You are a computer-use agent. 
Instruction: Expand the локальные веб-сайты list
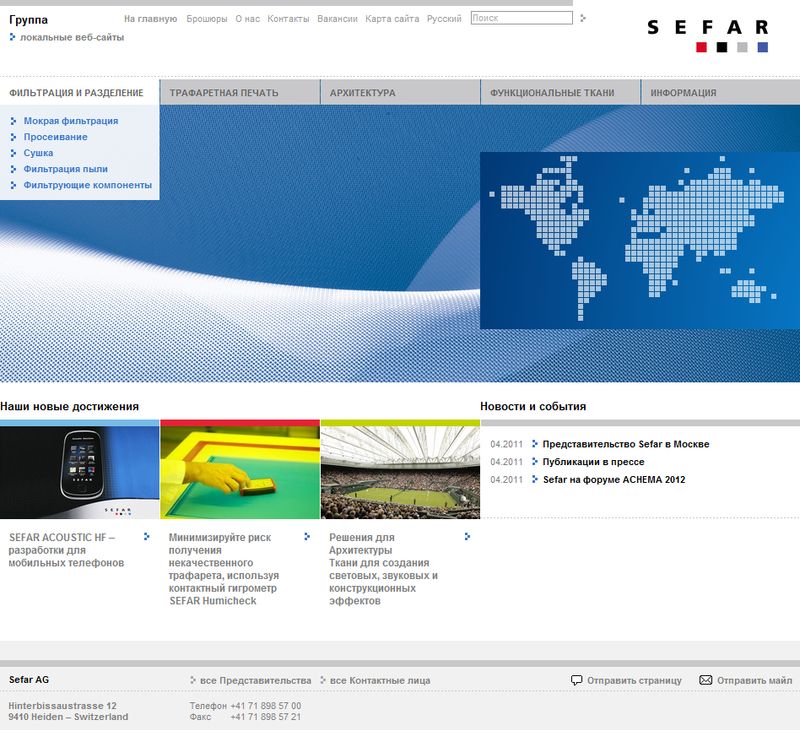click(72, 37)
